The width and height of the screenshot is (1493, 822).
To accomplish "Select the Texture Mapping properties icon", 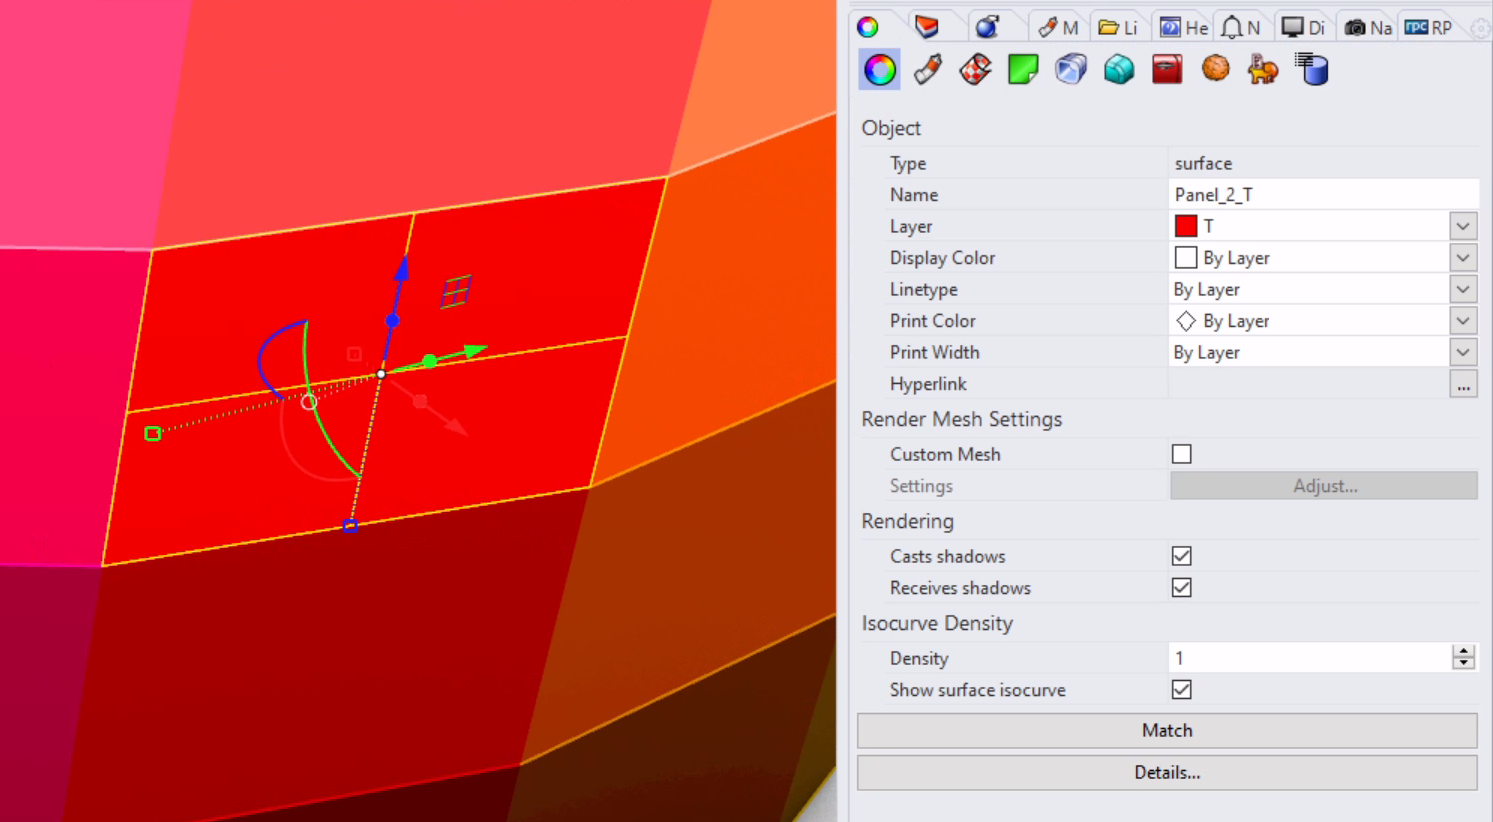I will click(975, 68).
